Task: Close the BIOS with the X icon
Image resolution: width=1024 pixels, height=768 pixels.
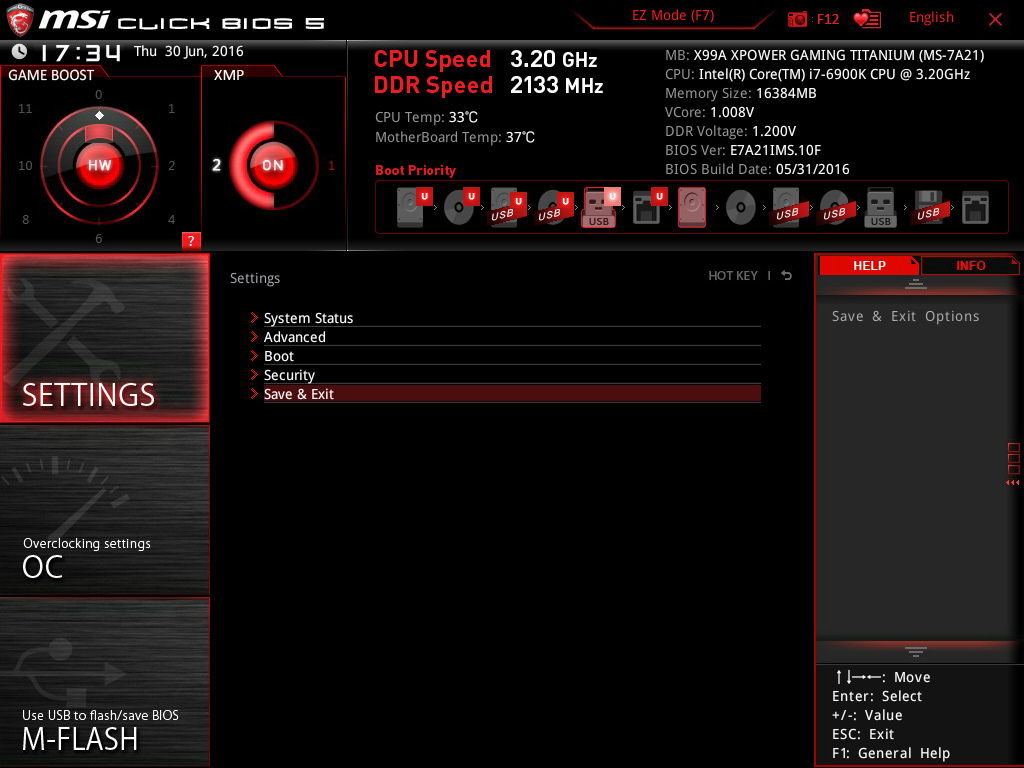Action: click(995, 19)
